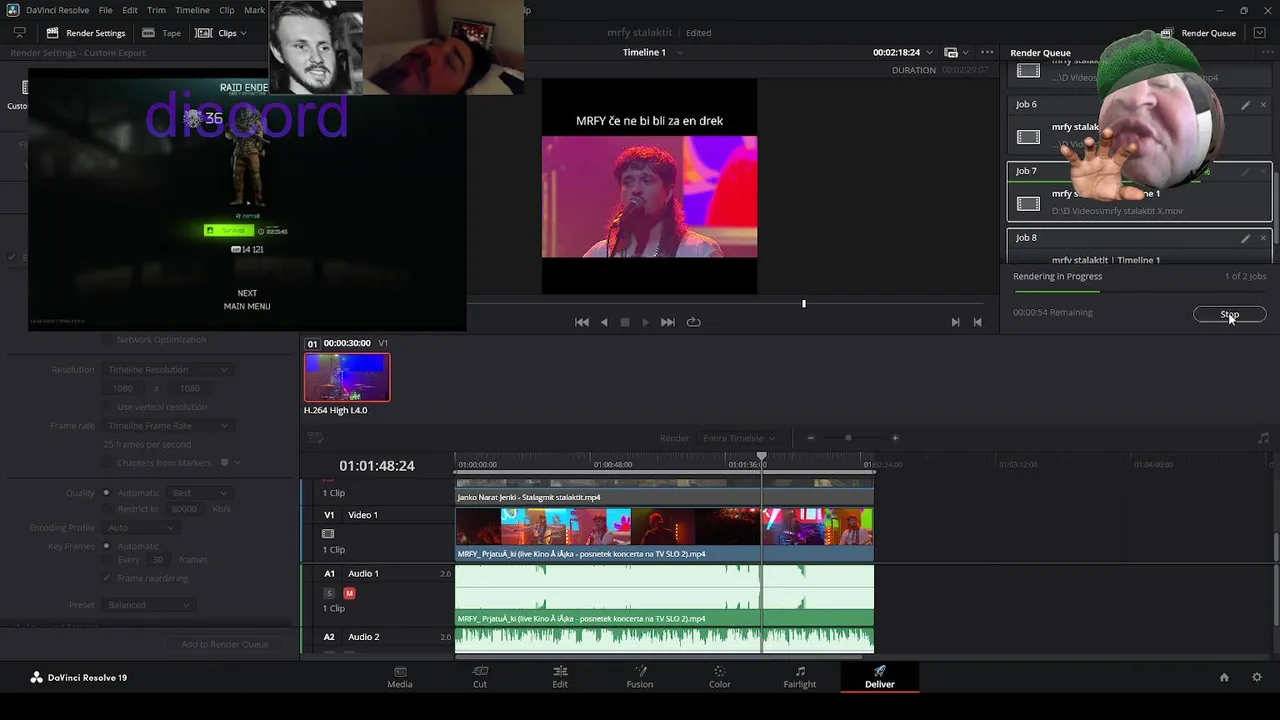Stop viewer playback

tap(625, 322)
